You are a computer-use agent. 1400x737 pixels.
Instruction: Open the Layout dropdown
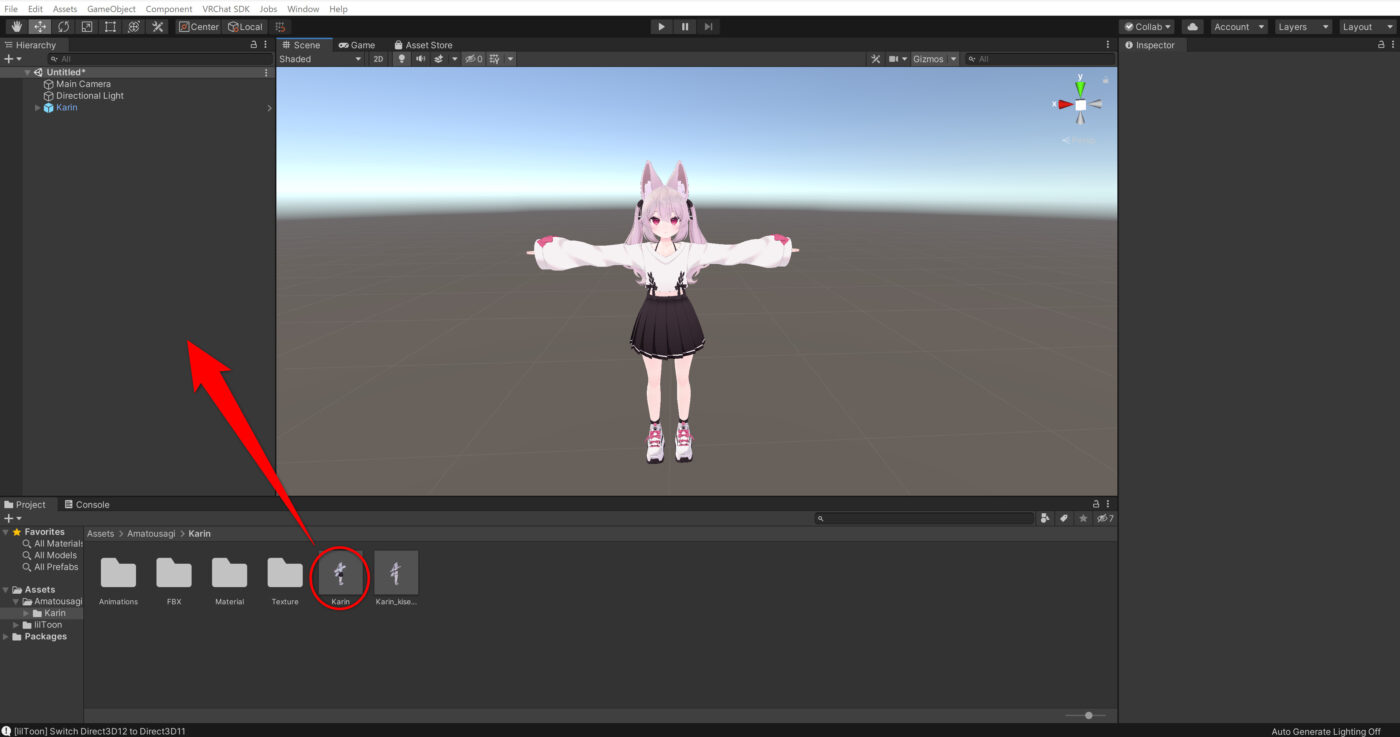[1366, 27]
